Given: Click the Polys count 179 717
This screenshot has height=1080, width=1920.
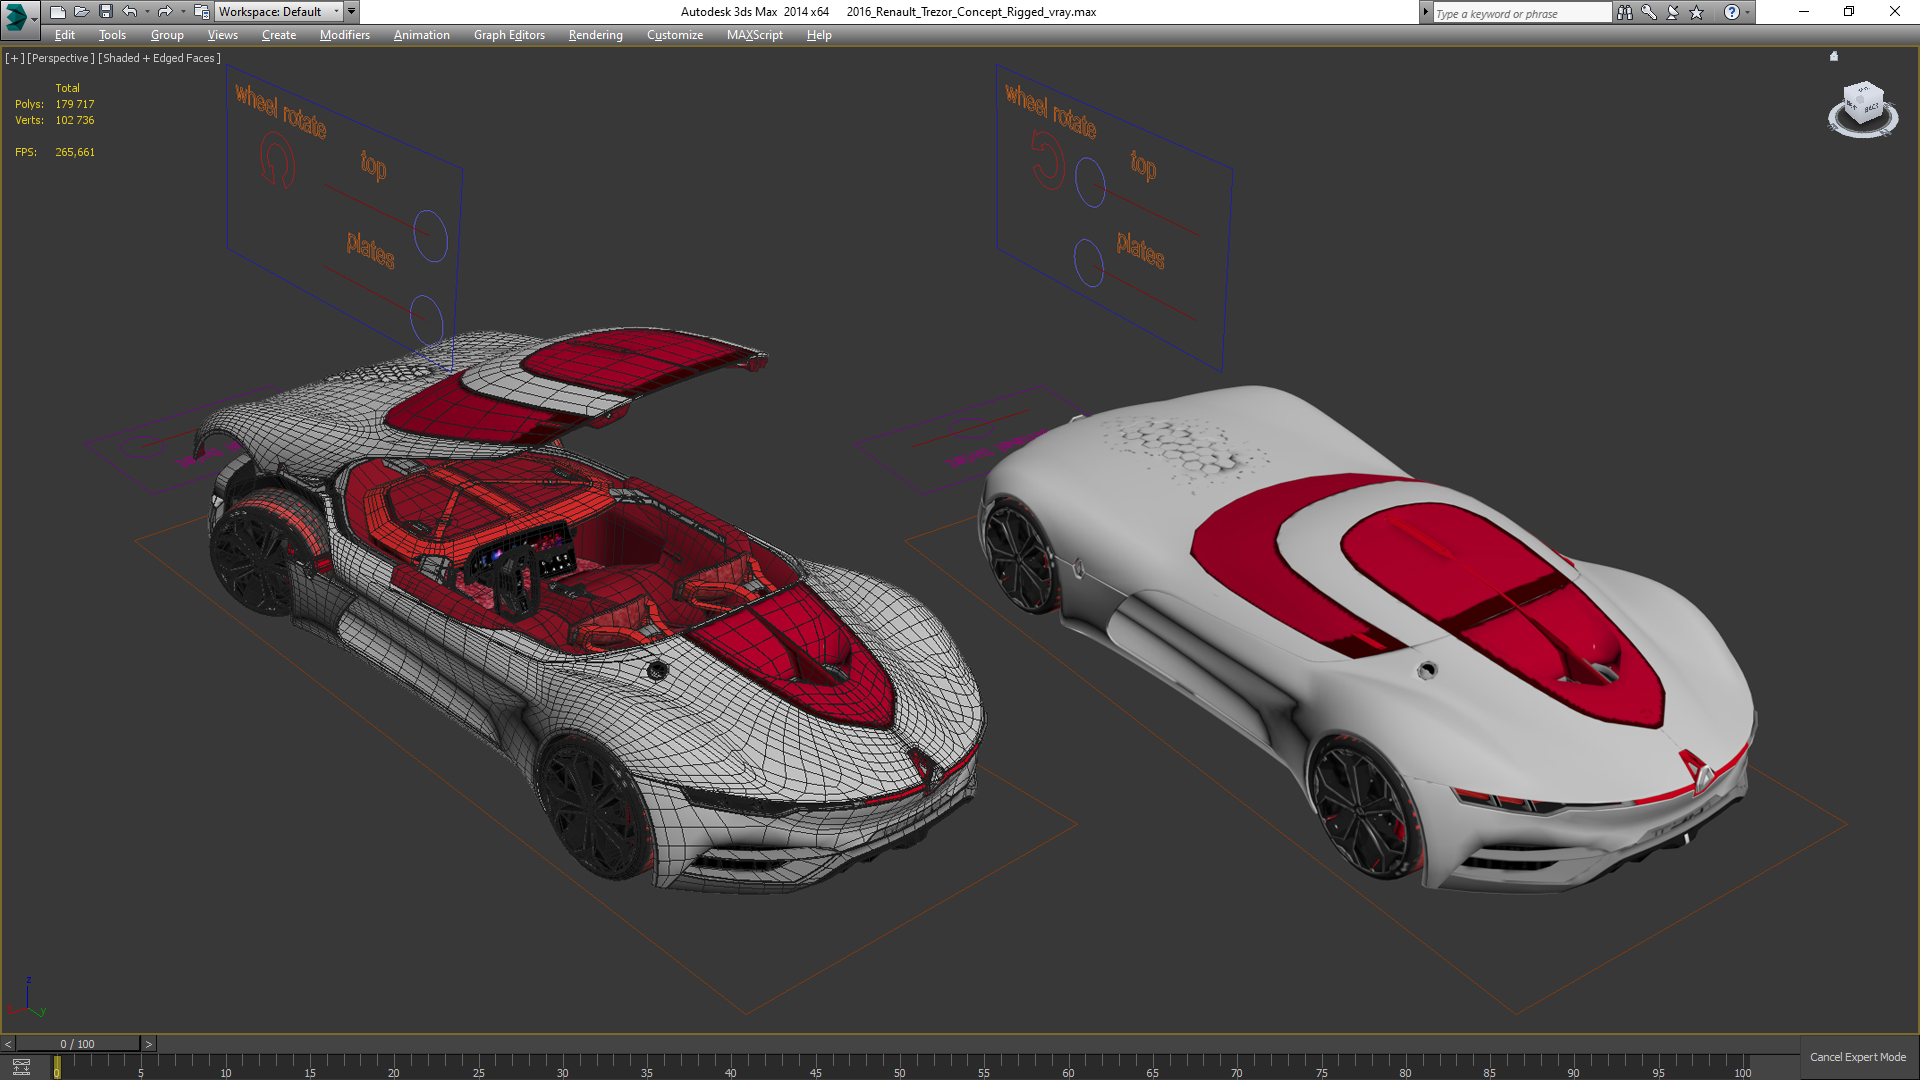Looking at the screenshot, I should [75, 104].
